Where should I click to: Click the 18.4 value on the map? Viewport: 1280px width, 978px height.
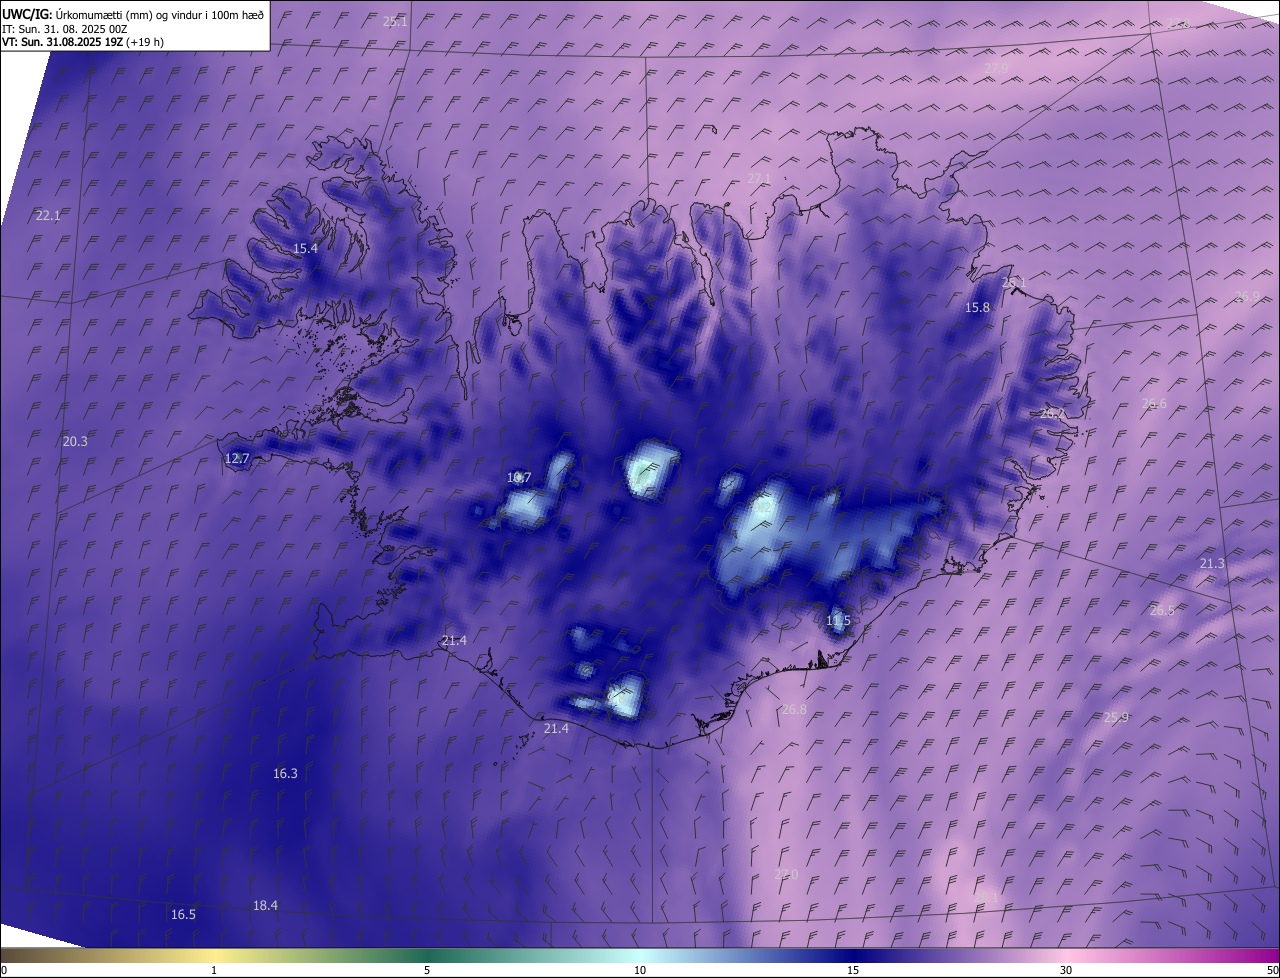click(x=265, y=905)
